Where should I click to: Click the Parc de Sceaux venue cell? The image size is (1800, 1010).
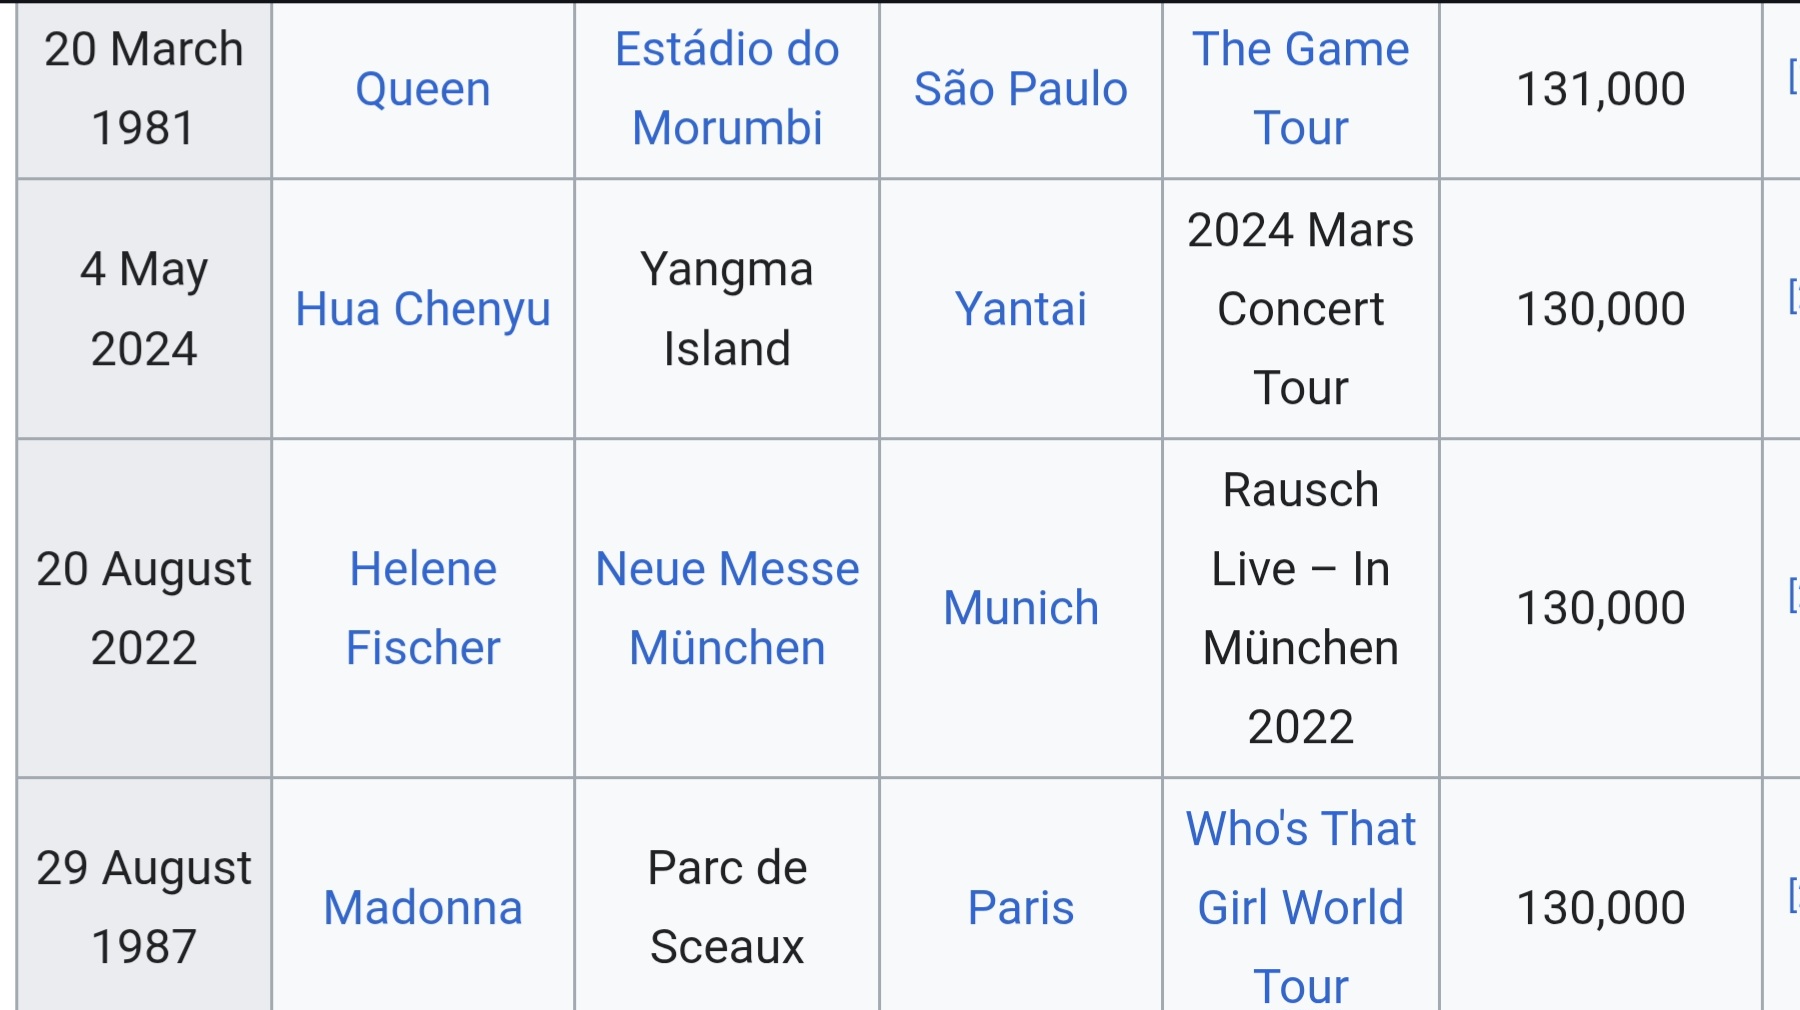[727, 908]
